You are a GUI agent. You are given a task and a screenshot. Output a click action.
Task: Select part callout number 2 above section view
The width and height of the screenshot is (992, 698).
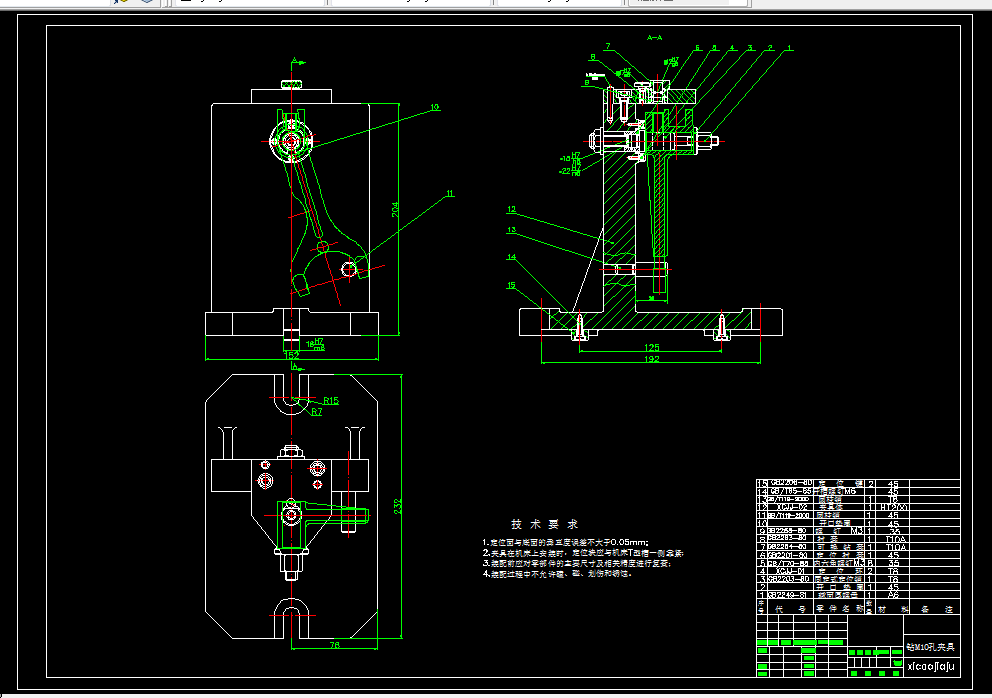(x=770, y=47)
